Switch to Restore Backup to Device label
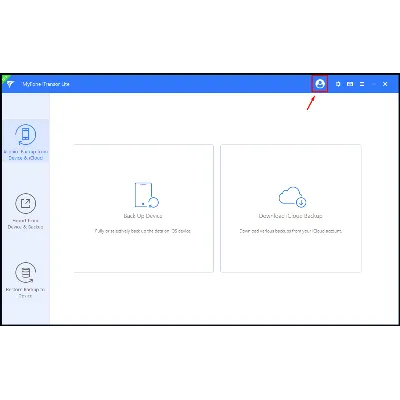This screenshot has width=400, height=400. point(25,293)
